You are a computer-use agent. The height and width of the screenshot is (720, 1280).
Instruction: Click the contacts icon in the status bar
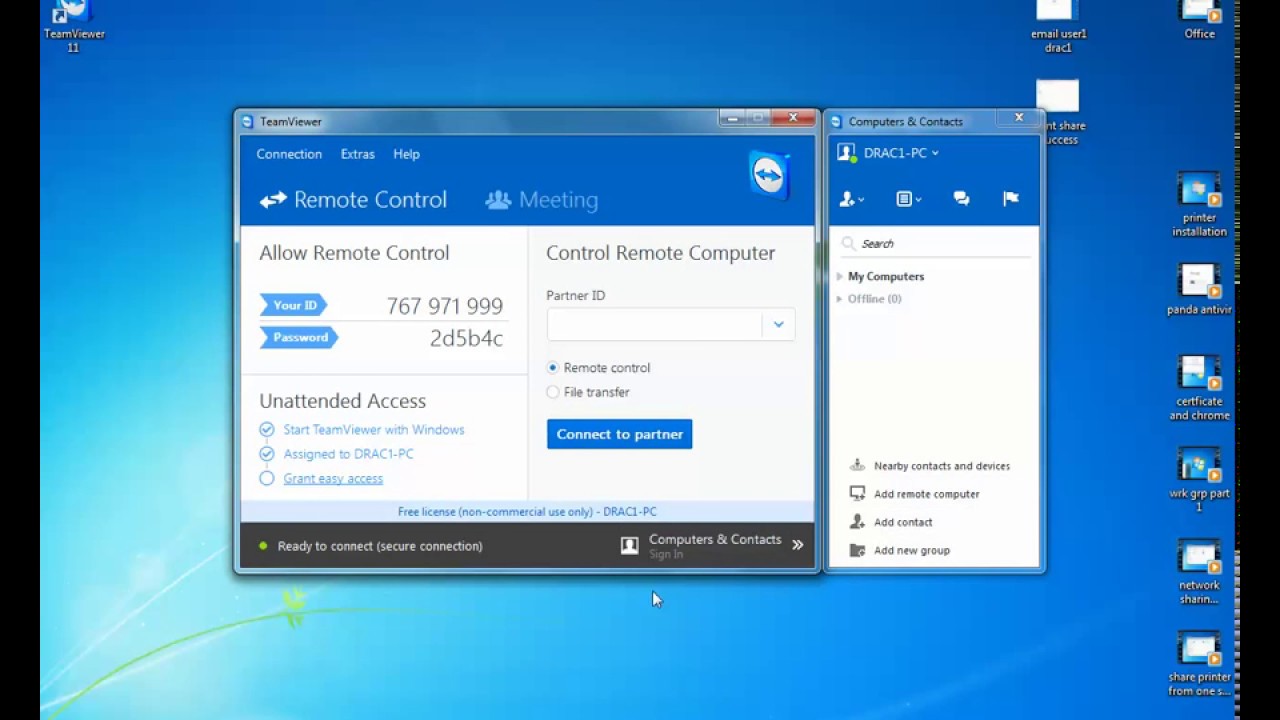click(x=629, y=545)
